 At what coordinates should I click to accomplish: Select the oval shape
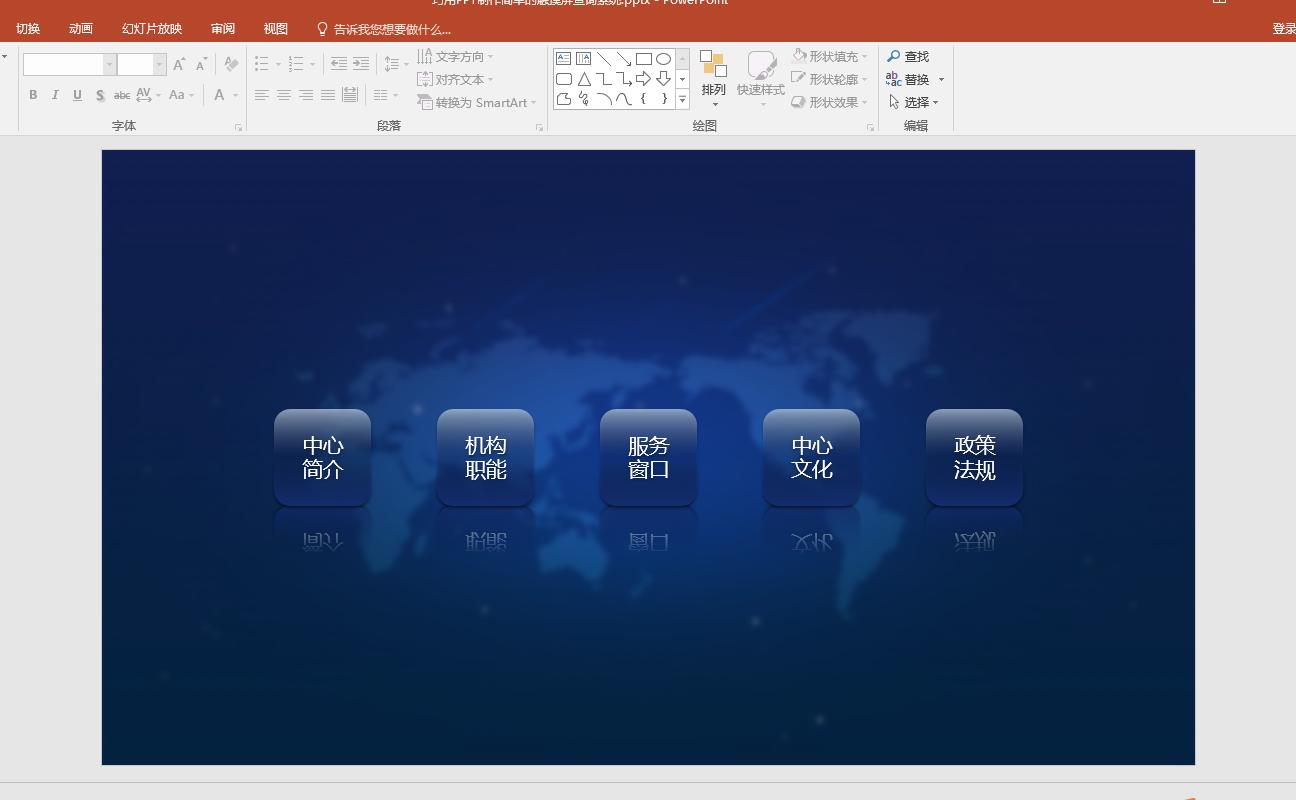point(663,59)
